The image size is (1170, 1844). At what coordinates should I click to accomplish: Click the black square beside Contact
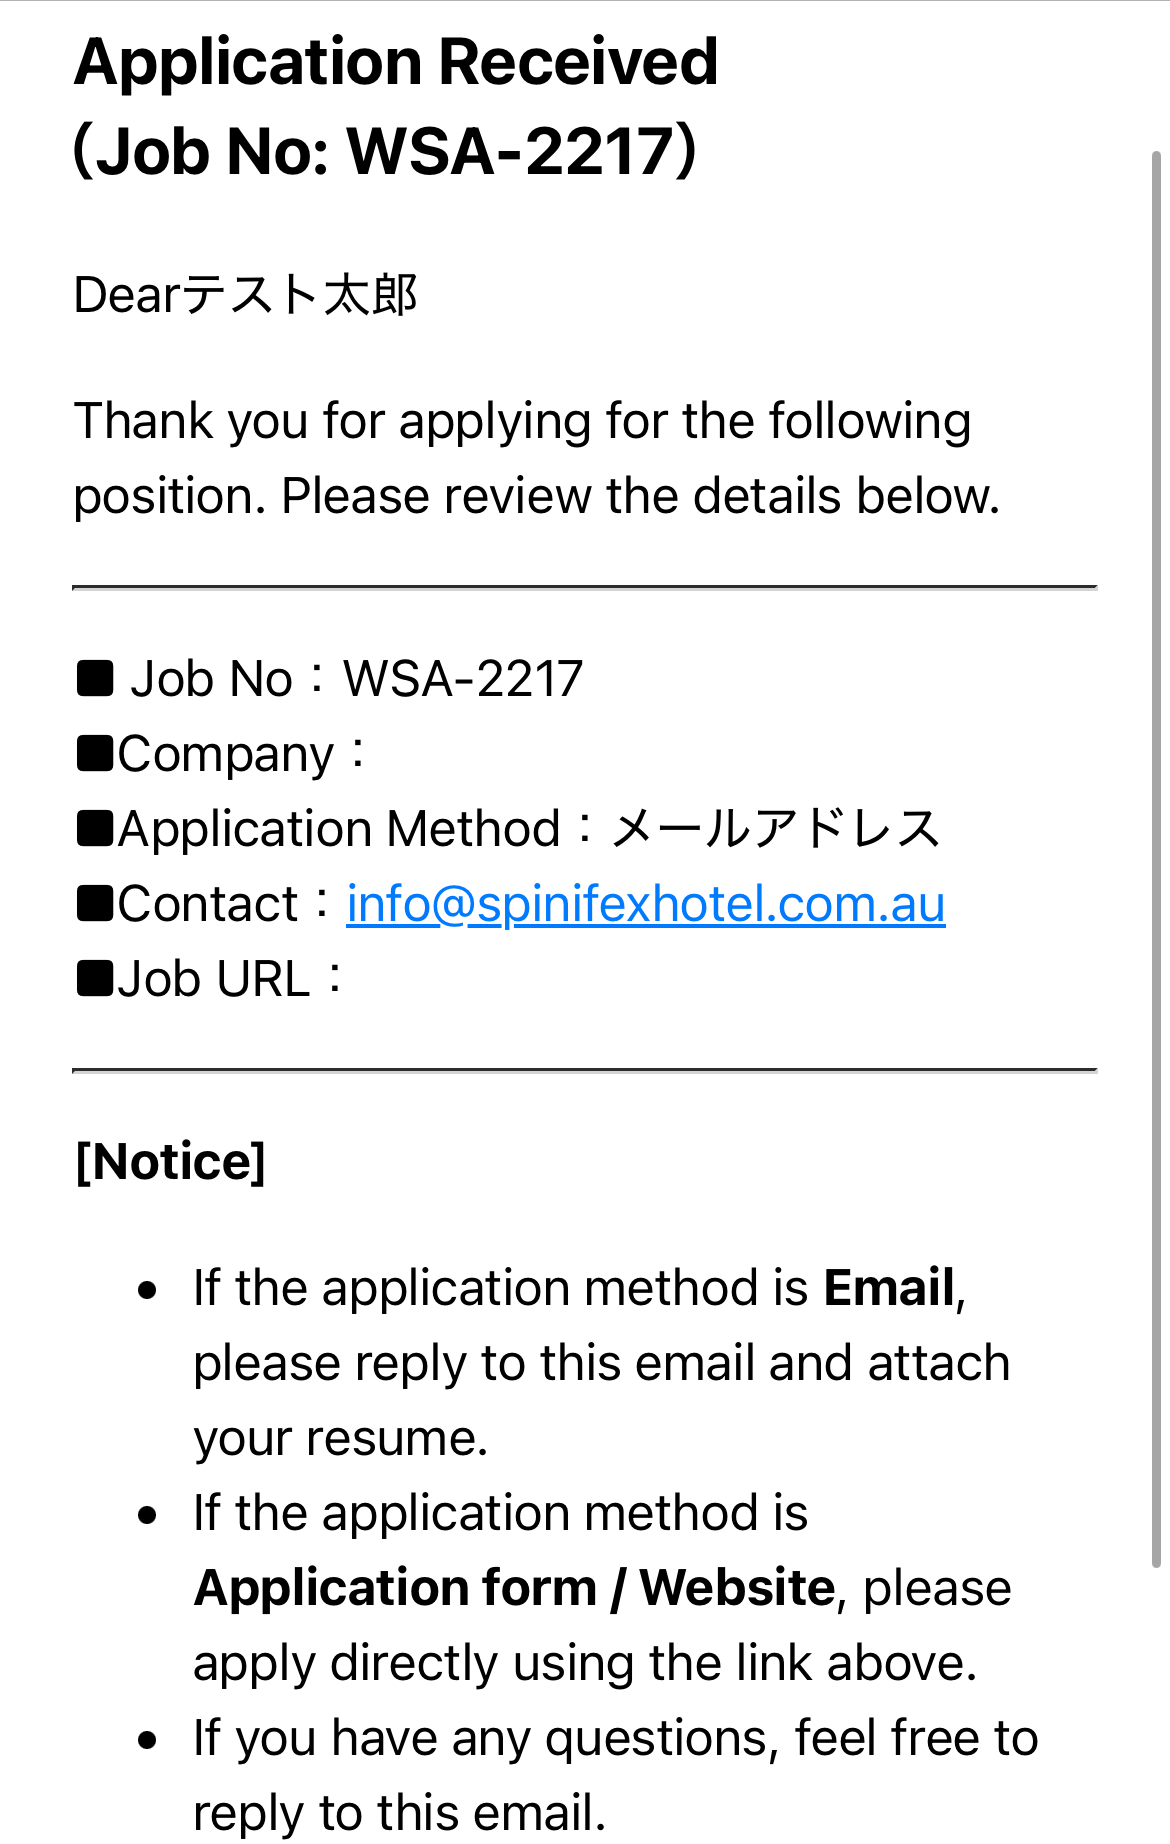pos(95,903)
